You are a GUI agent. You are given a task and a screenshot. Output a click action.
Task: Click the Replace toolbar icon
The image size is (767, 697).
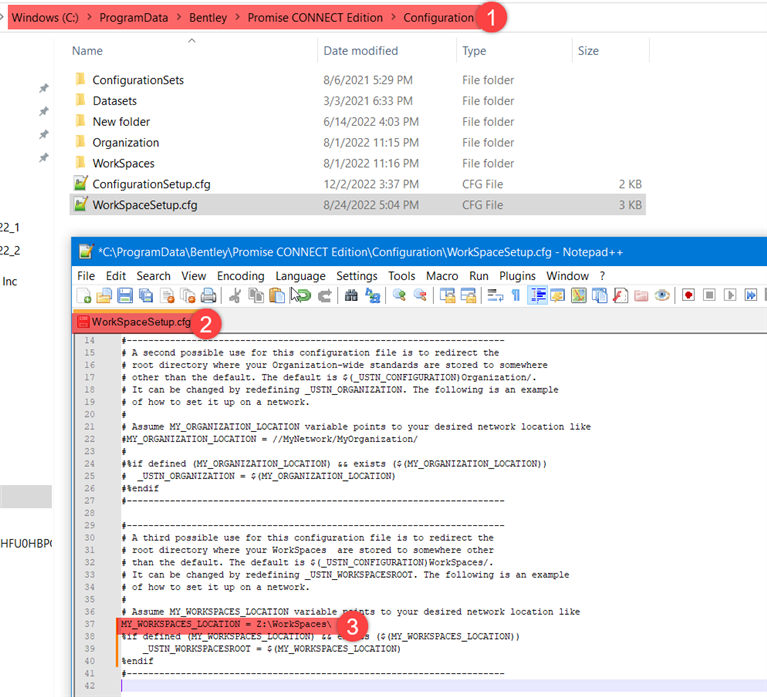372,295
